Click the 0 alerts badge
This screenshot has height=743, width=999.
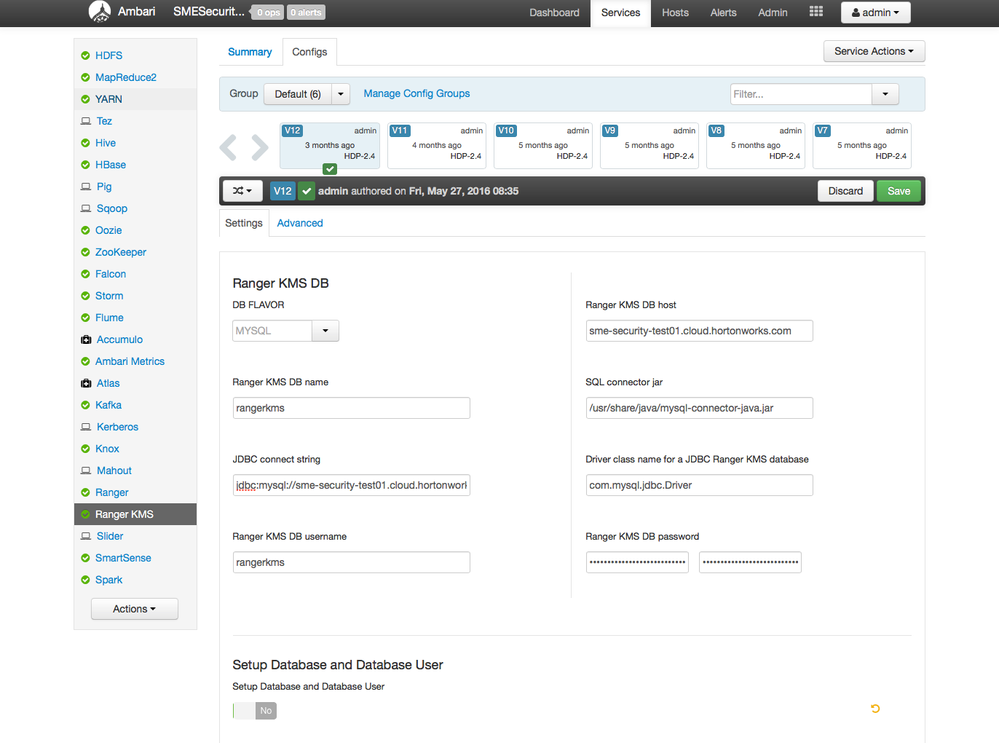[x=306, y=12]
